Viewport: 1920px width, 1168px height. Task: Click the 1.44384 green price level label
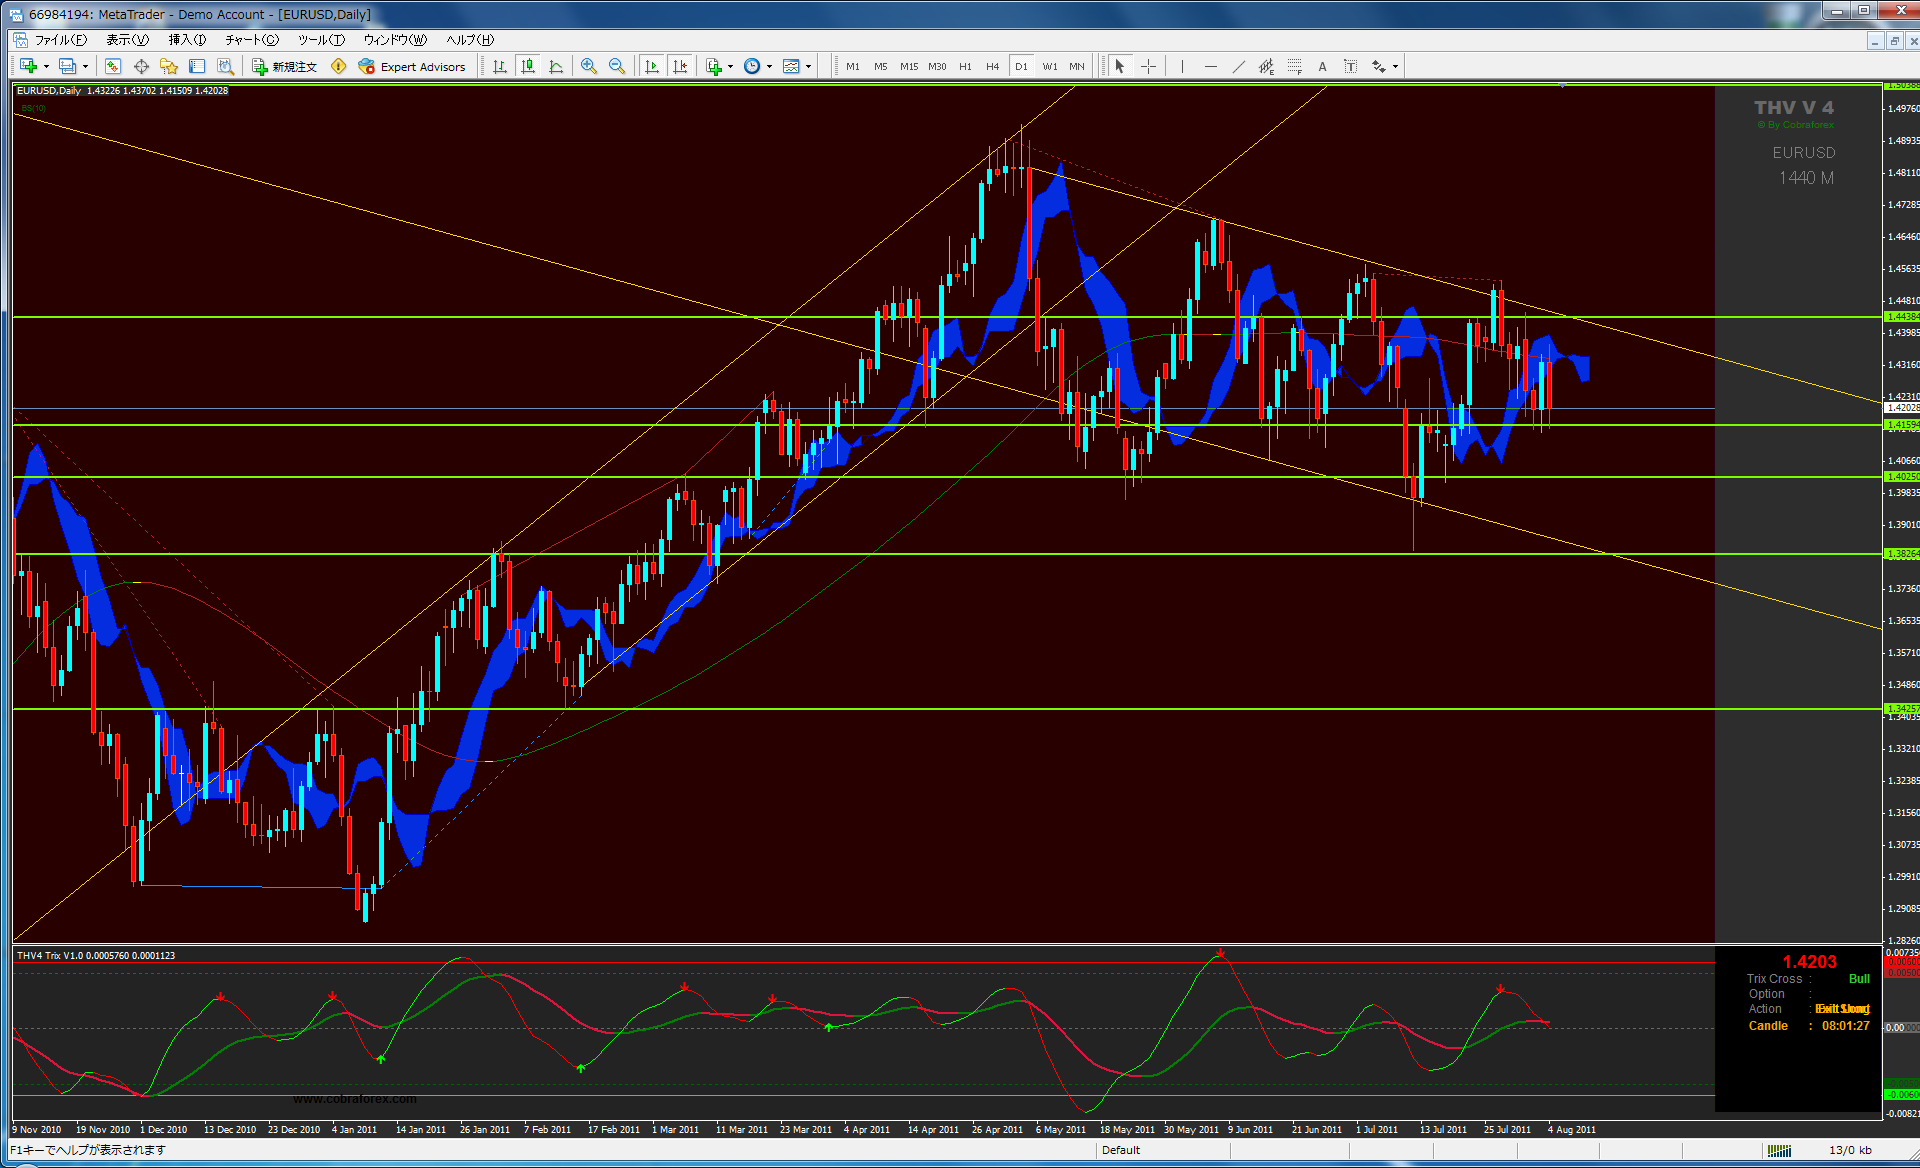1900,317
